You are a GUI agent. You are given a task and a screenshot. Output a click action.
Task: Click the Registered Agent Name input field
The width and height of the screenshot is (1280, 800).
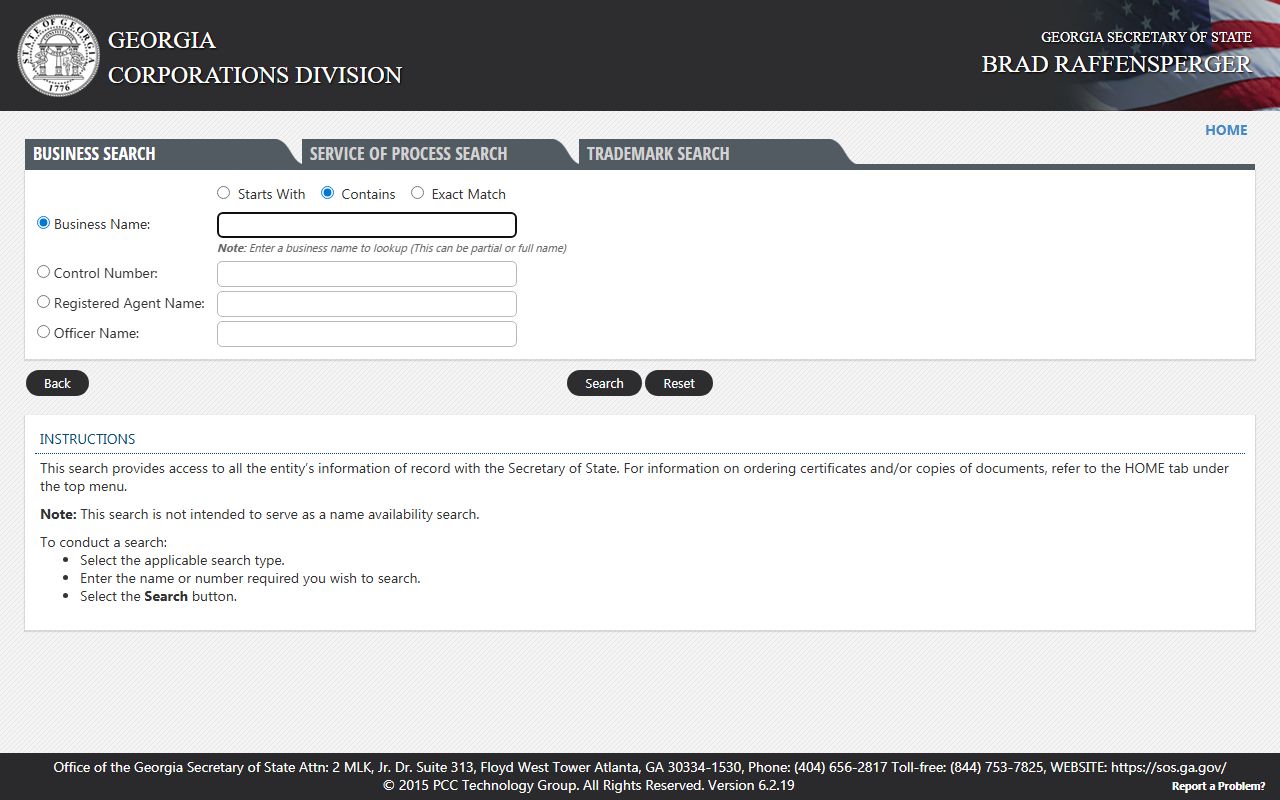[366, 304]
